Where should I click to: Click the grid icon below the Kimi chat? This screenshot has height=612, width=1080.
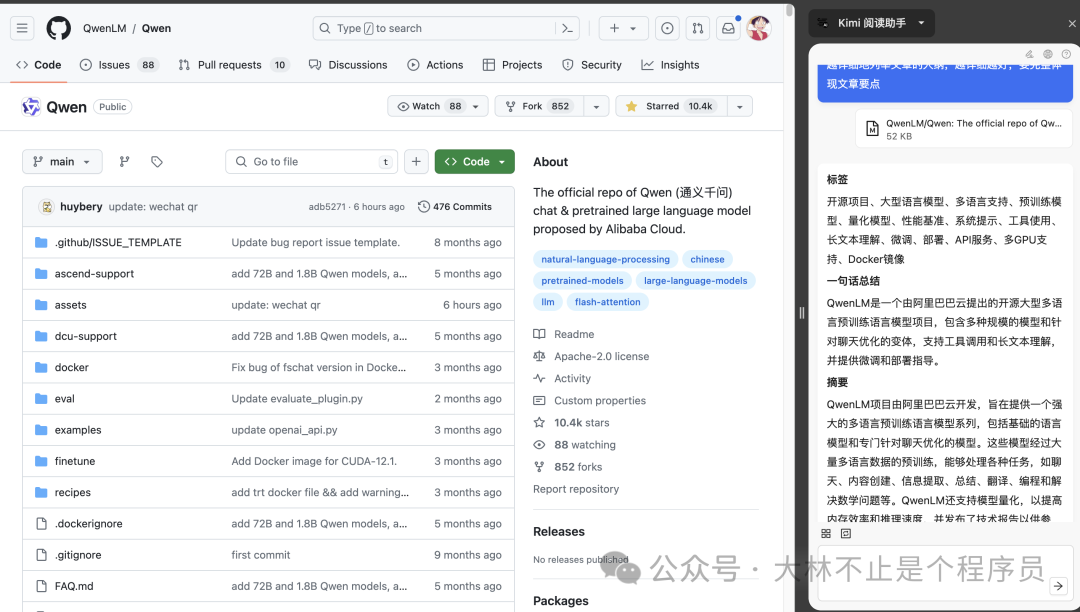click(827, 534)
